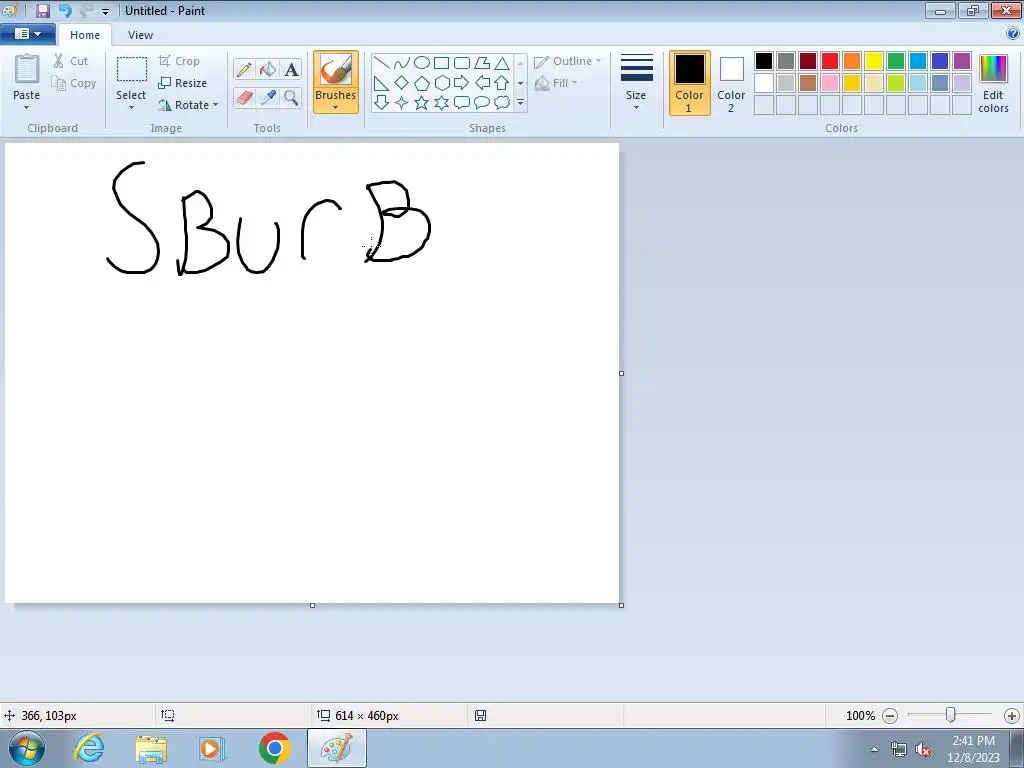The height and width of the screenshot is (768, 1024).
Task: Select the Fill with color bucket
Action: pos(268,69)
